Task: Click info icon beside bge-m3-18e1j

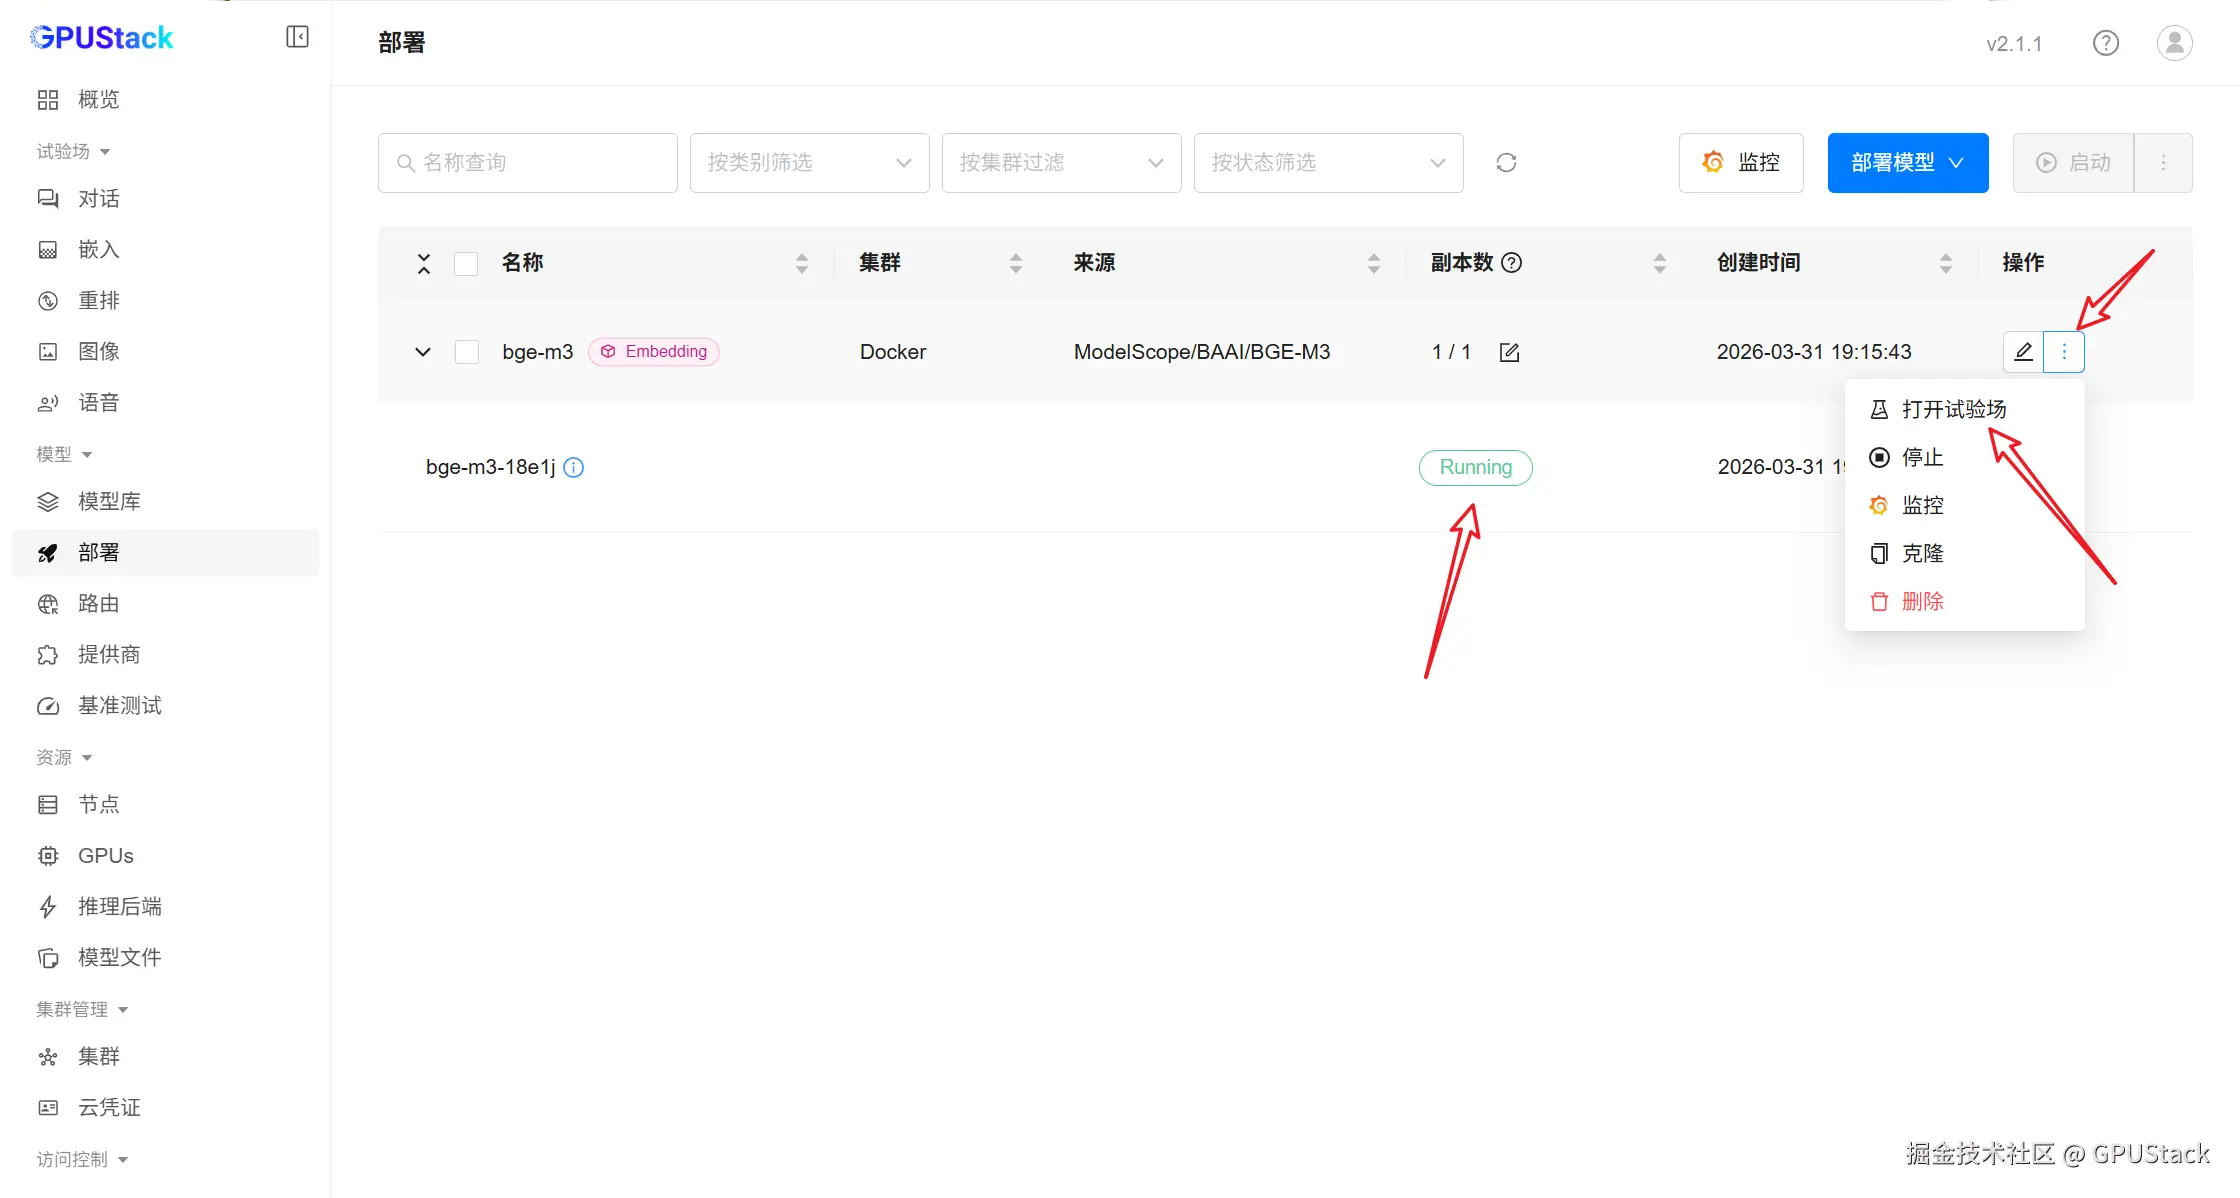Action: pyautogui.click(x=574, y=467)
